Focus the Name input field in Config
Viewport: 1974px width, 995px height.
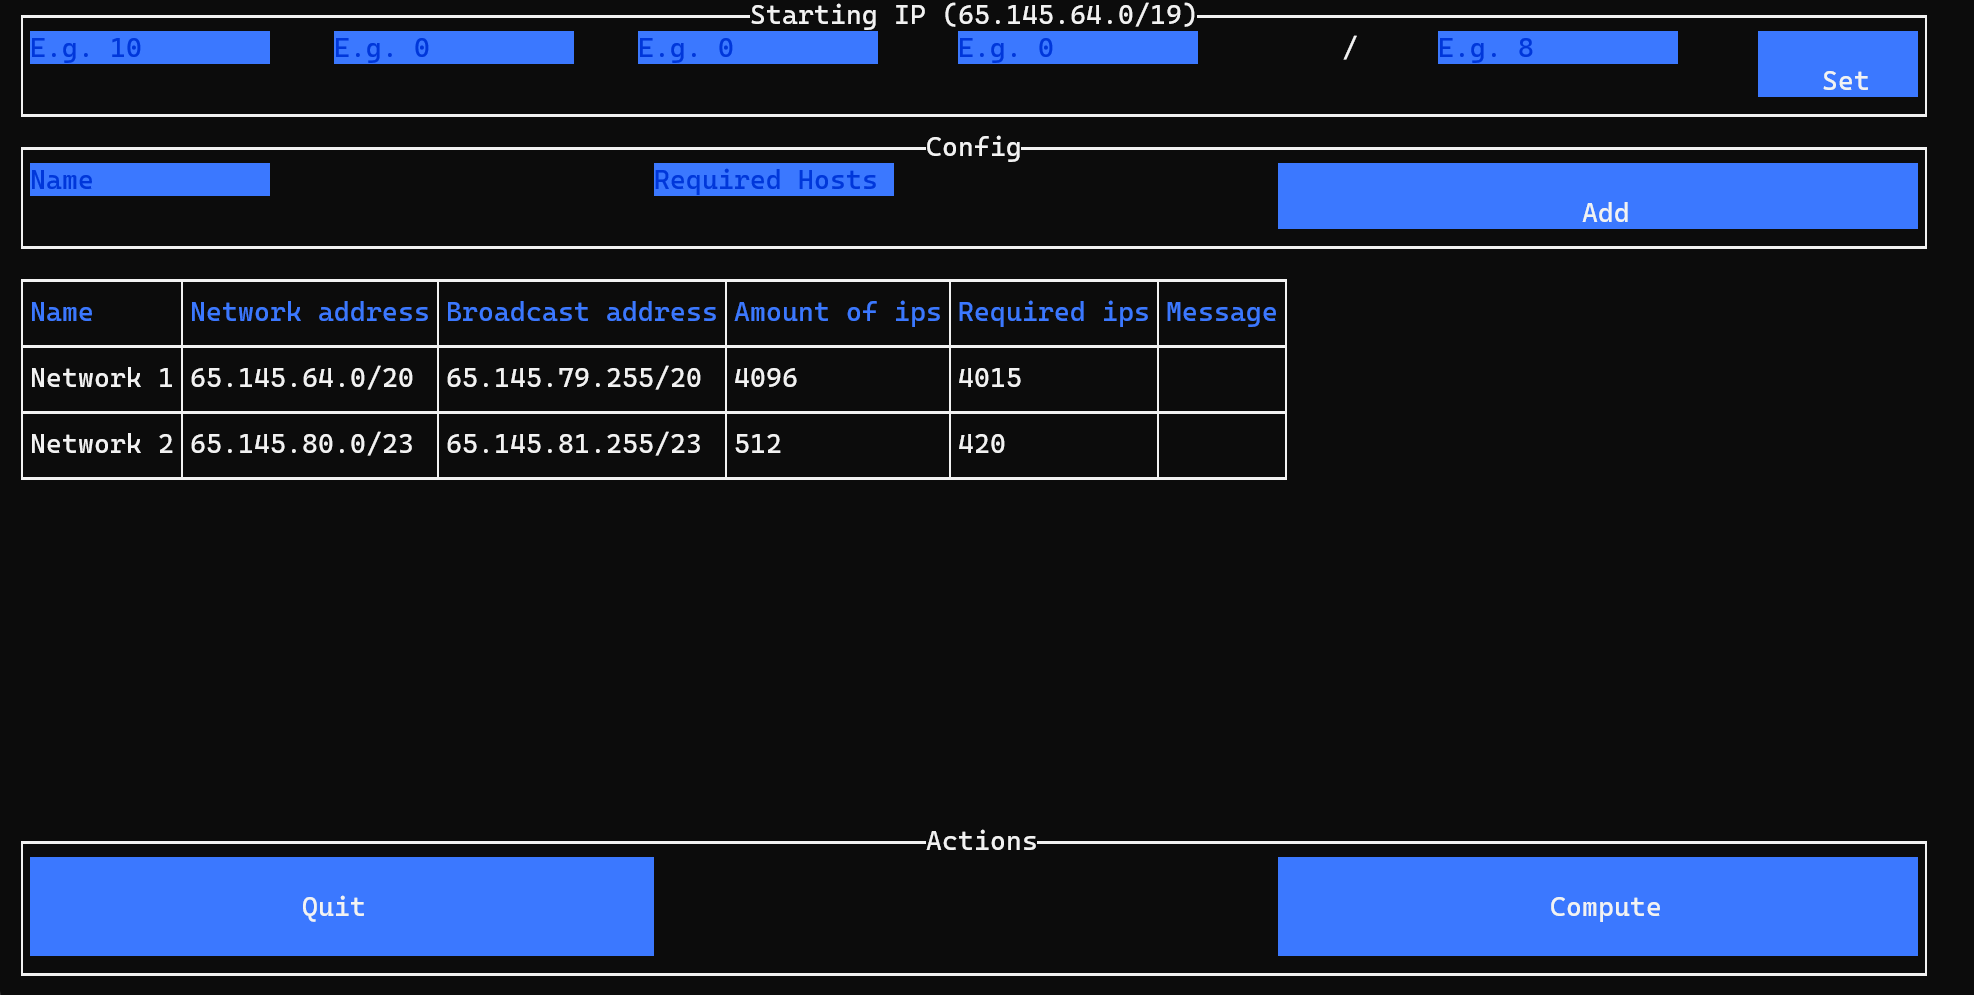click(x=149, y=180)
